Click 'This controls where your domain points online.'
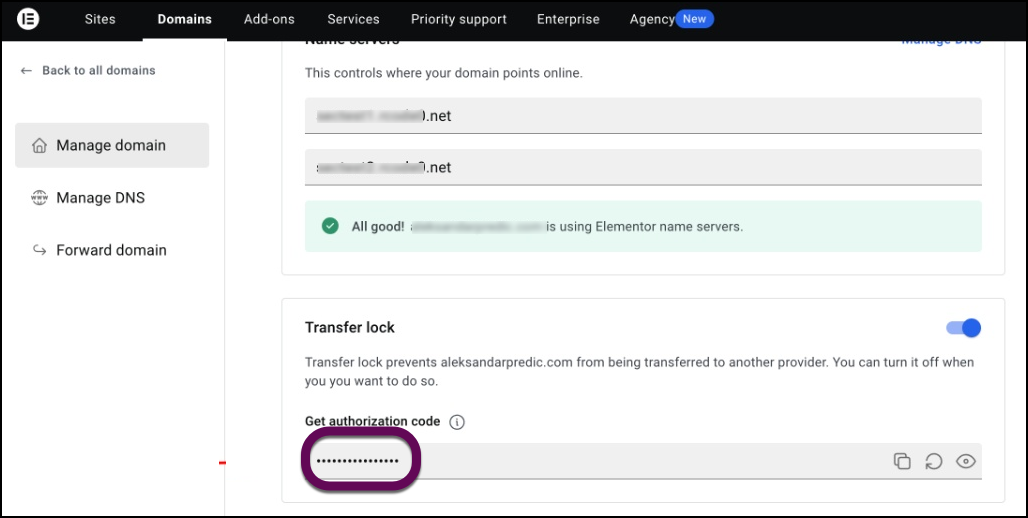1028x518 pixels. pyautogui.click(x=444, y=73)
